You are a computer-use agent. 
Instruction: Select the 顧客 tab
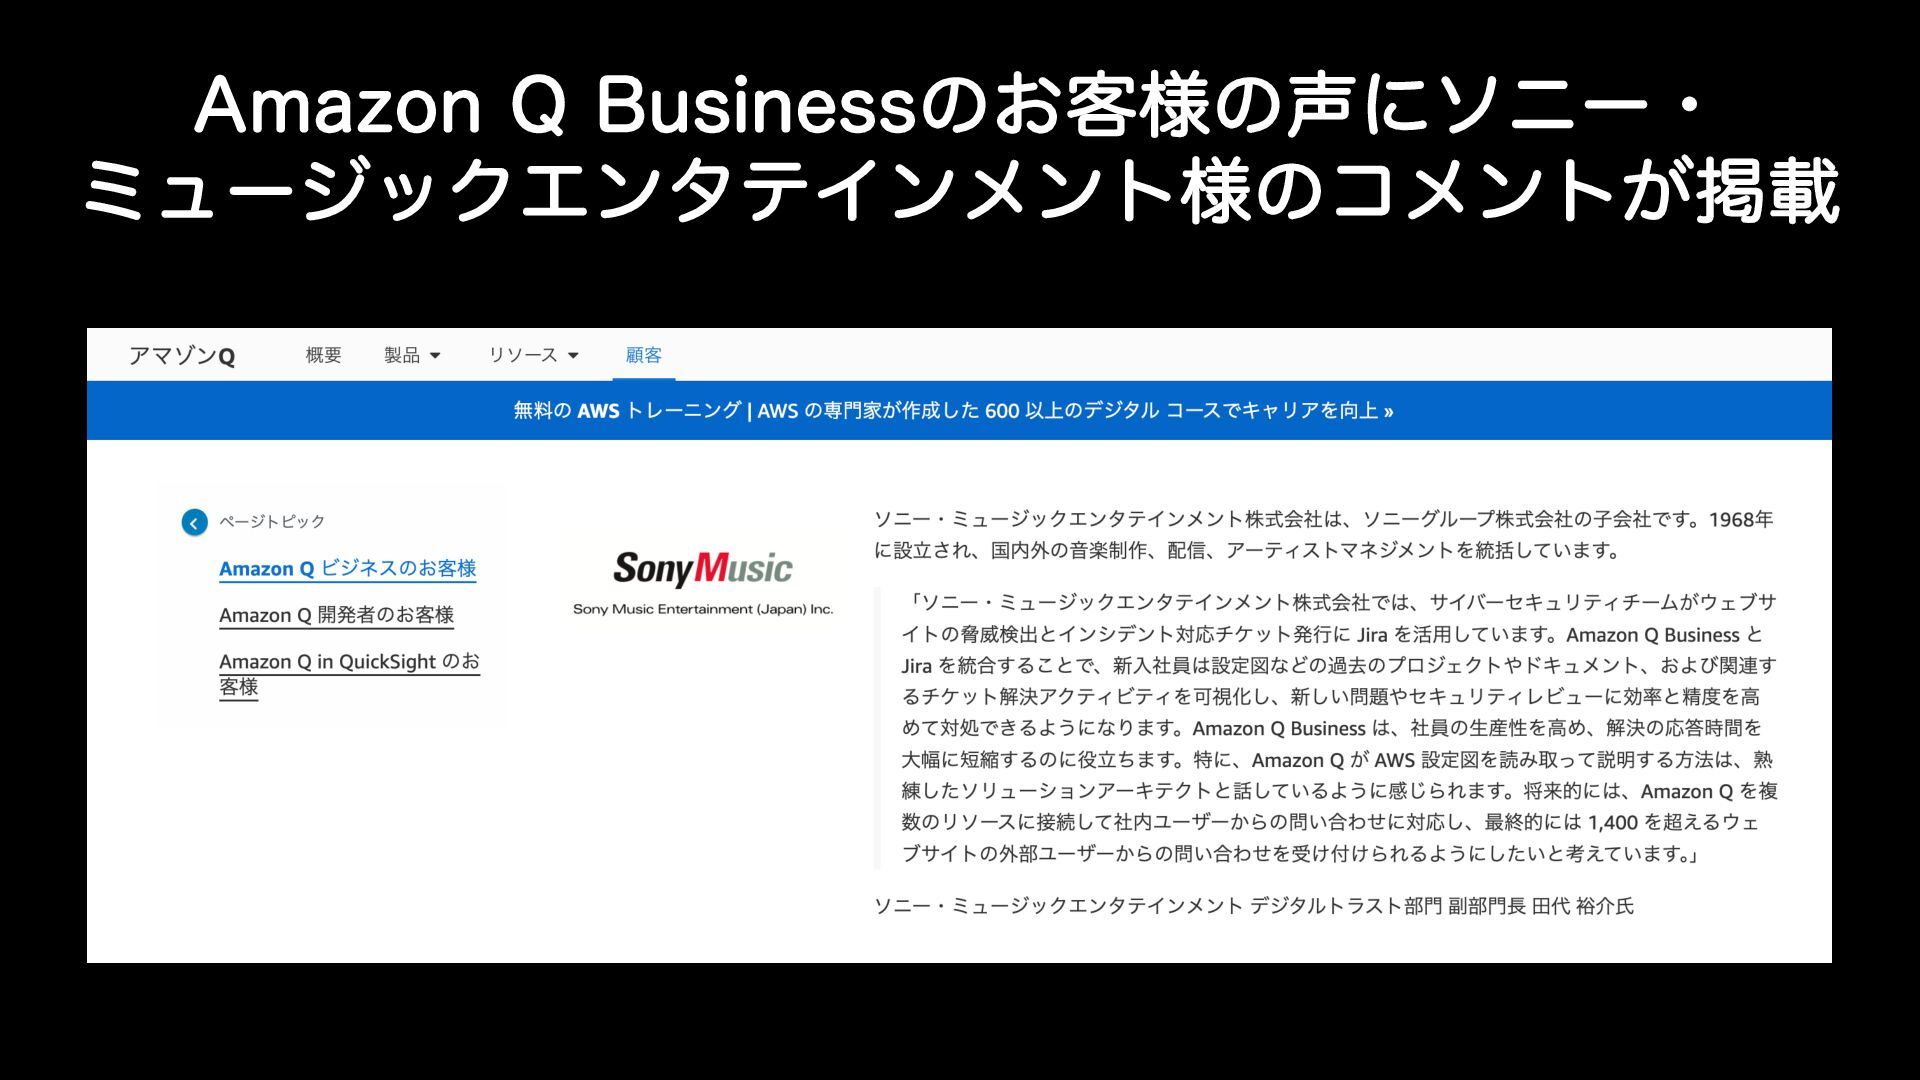tap(644, 355)
